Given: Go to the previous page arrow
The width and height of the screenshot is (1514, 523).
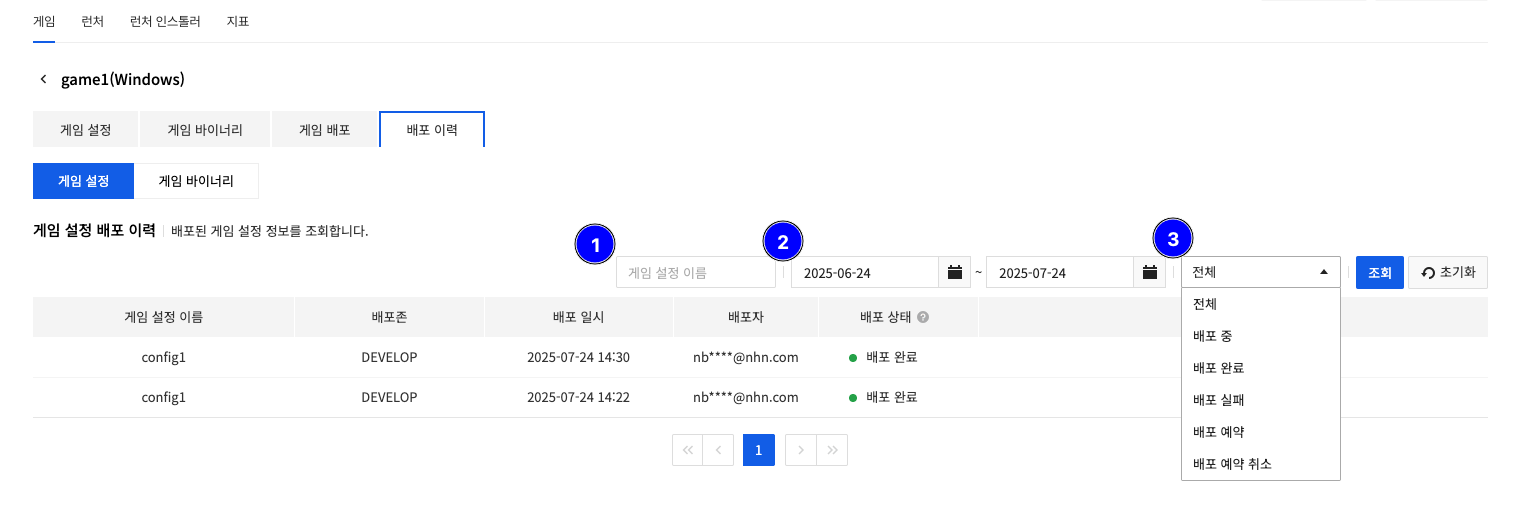Looking at the screenshot, I should point(718,451).
